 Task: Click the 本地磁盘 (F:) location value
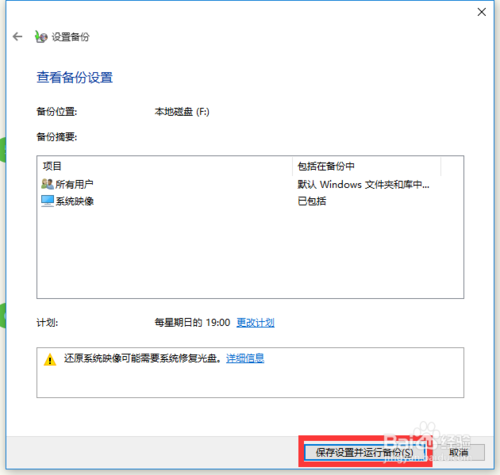[x=182, y=112]
